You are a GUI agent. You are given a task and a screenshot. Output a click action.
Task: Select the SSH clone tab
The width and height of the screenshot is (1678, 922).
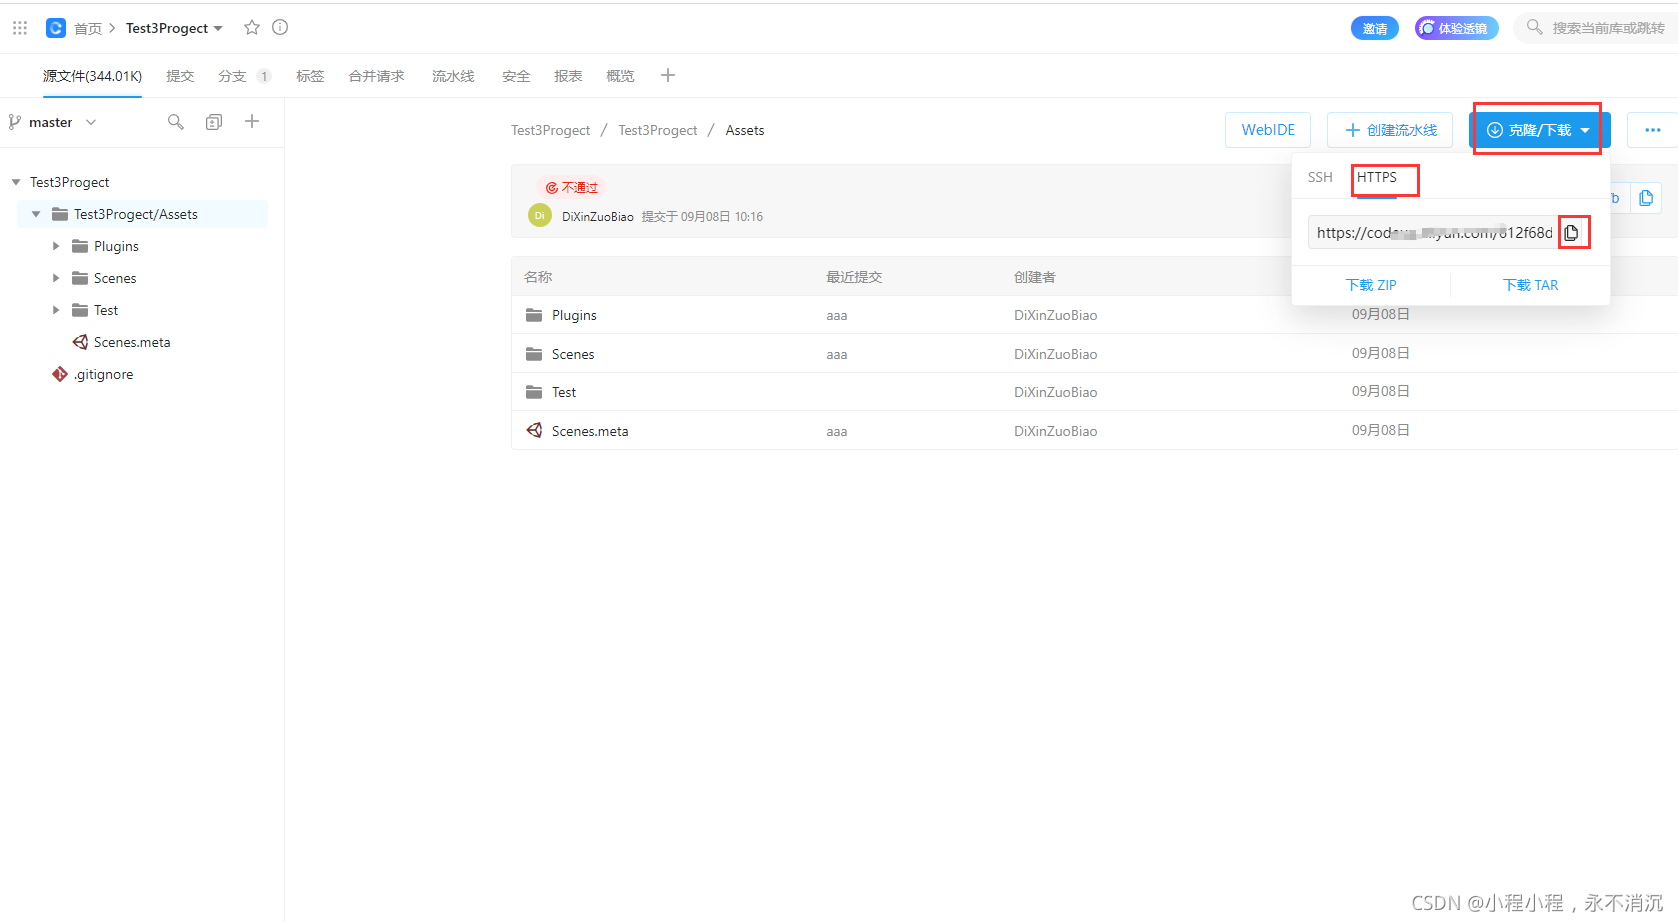(x=1320, y=177)
